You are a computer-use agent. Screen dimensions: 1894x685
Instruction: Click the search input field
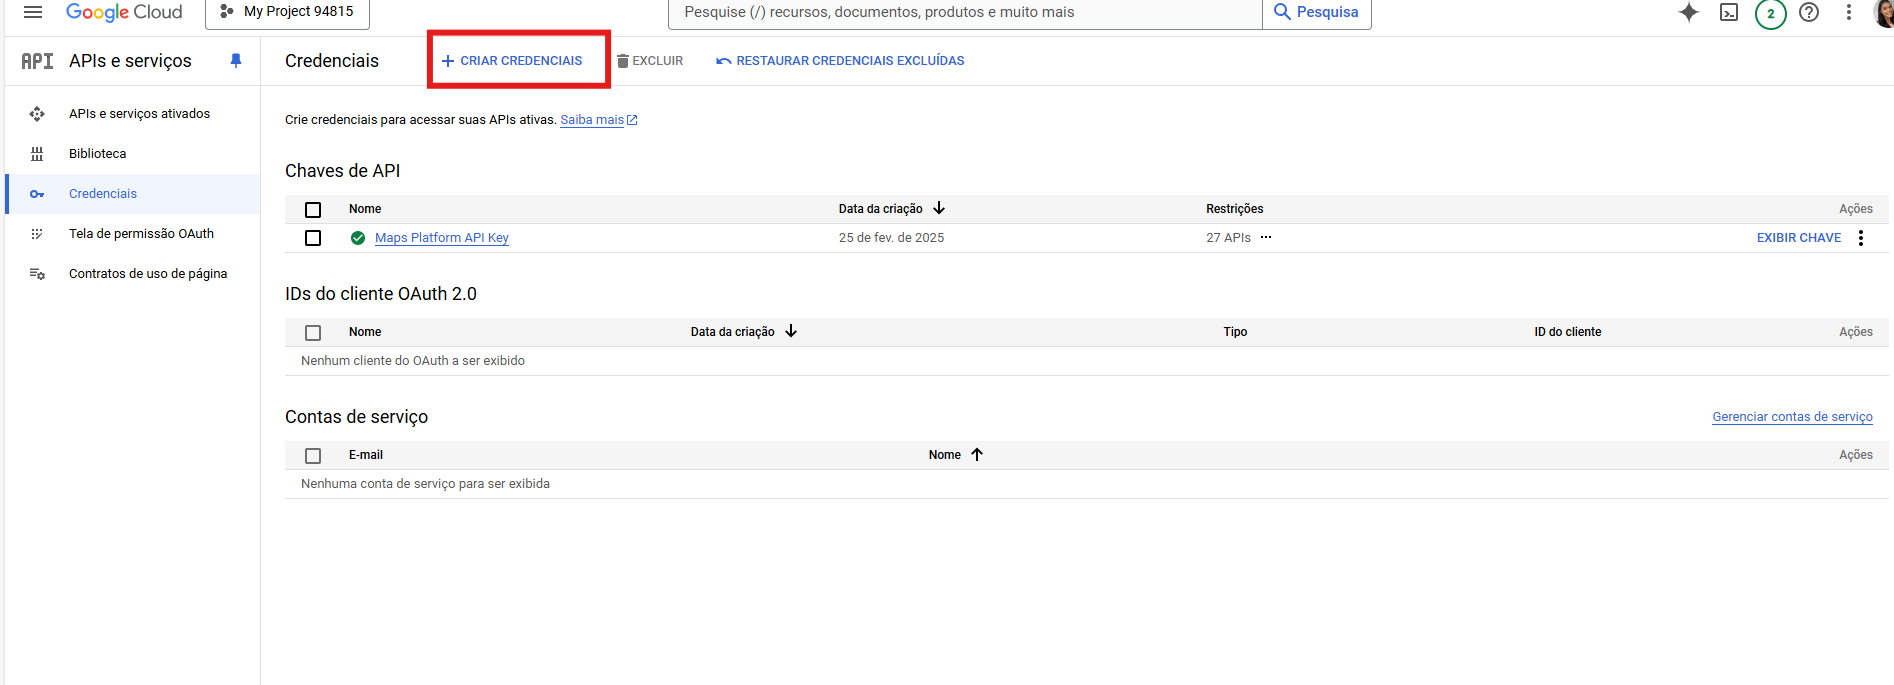965,12
